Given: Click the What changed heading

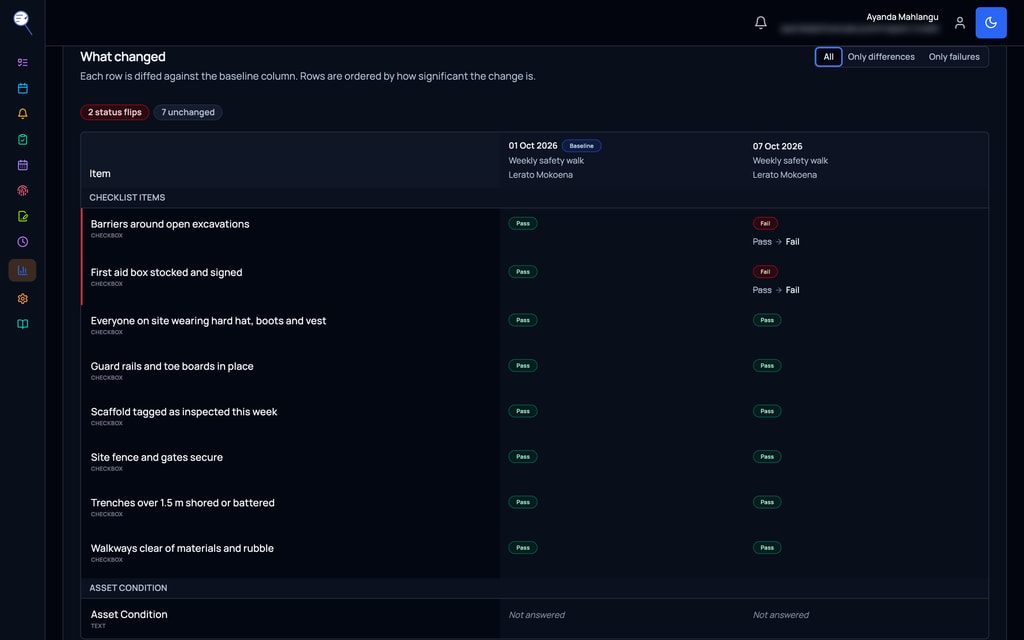Looking at the screenshot, I should 123,57.
